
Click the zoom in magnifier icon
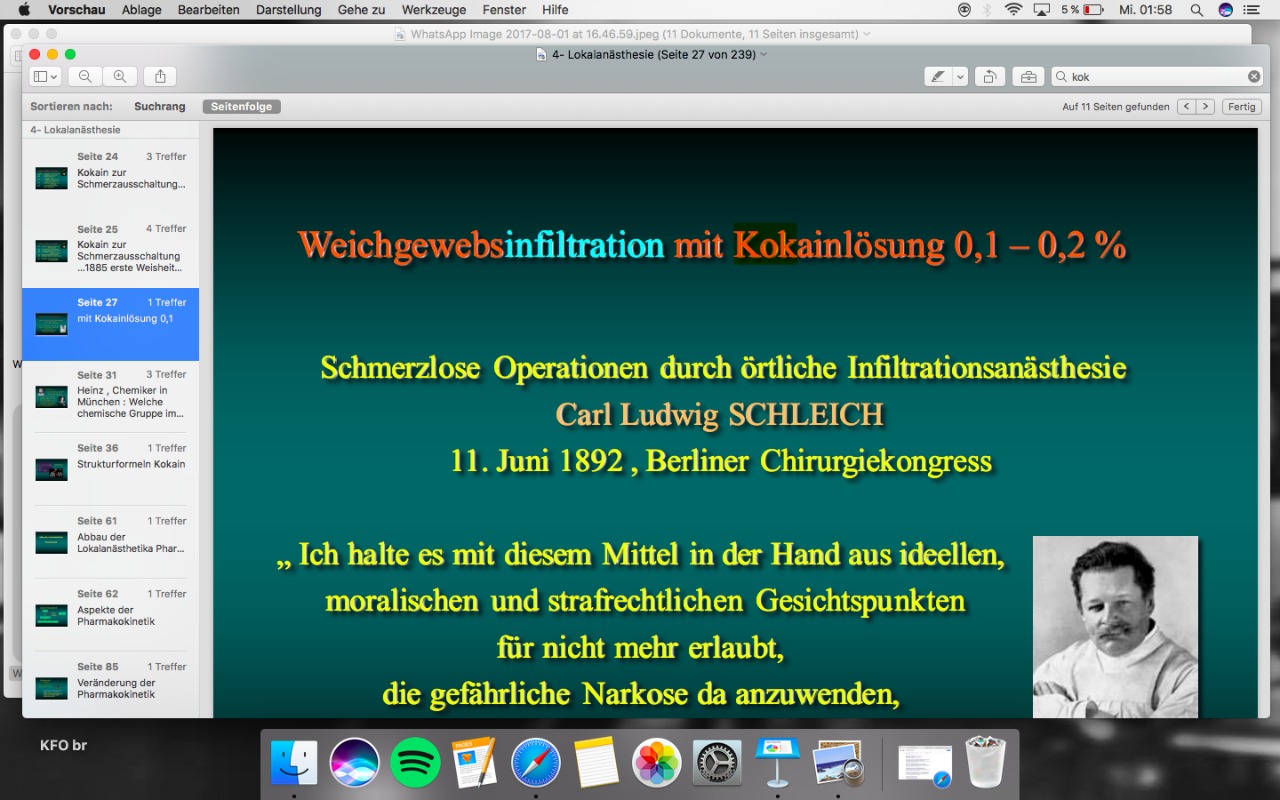120,77
